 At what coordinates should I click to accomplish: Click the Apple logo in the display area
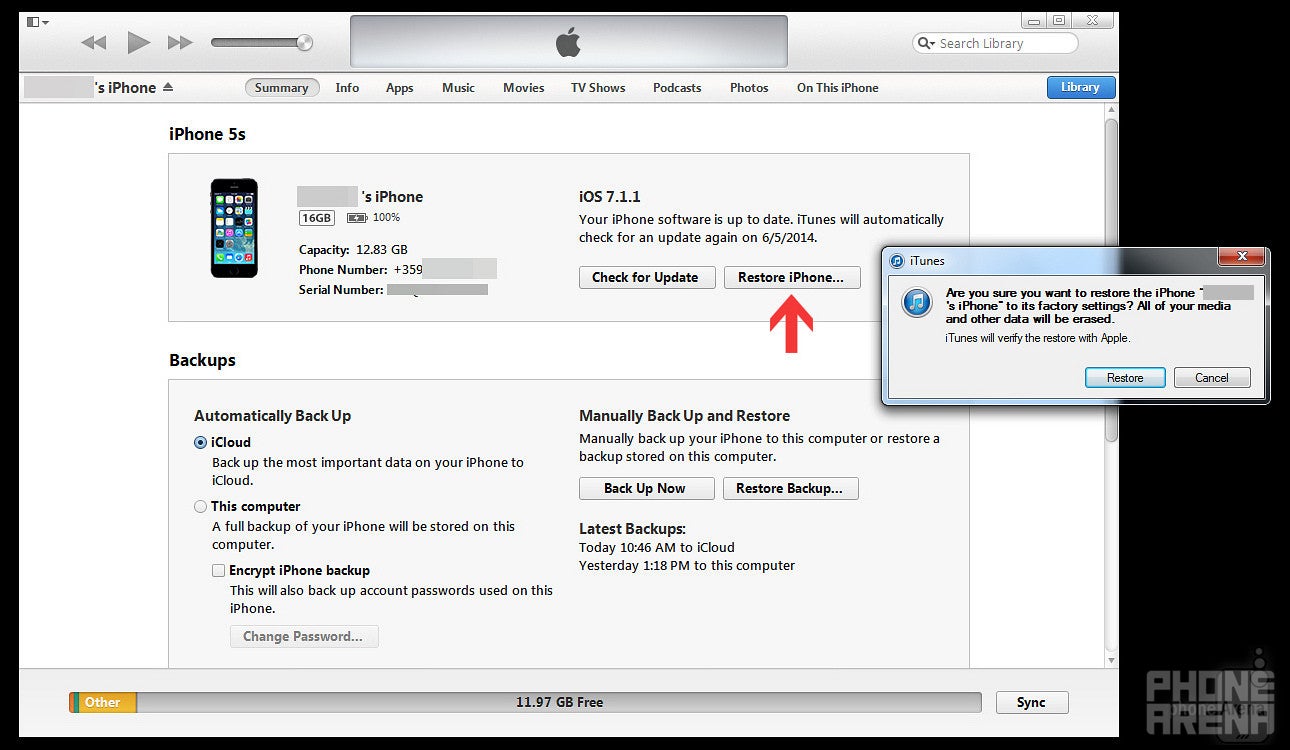coord(568,42)
